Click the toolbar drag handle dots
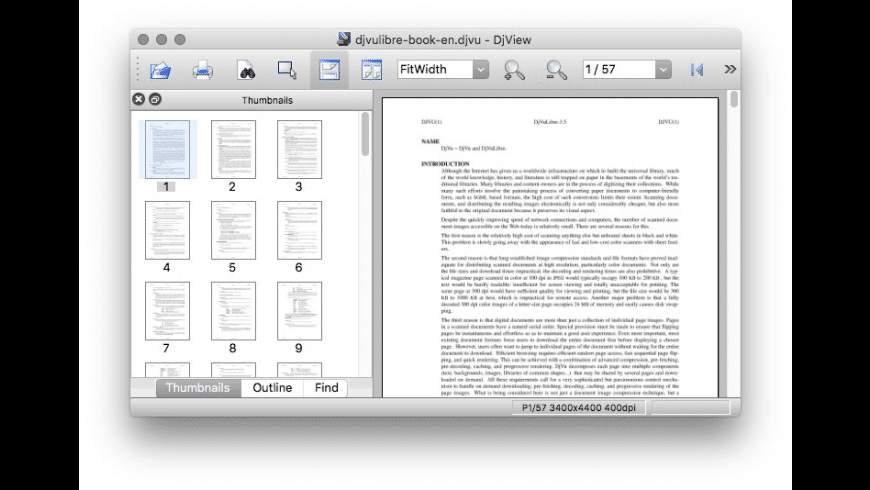 (138, 70)
